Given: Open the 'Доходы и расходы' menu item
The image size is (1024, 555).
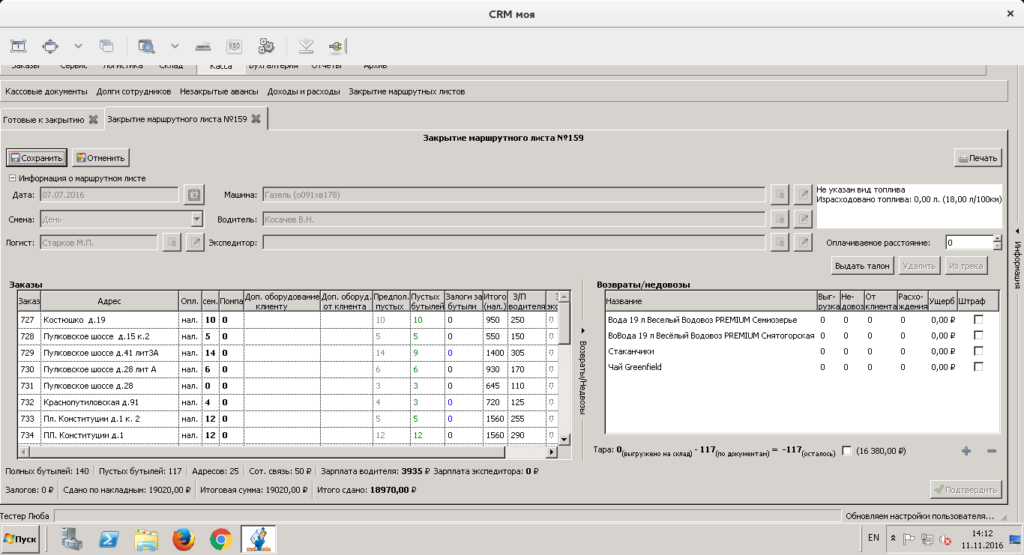Looking at the screenshot, I should [304, 91].
